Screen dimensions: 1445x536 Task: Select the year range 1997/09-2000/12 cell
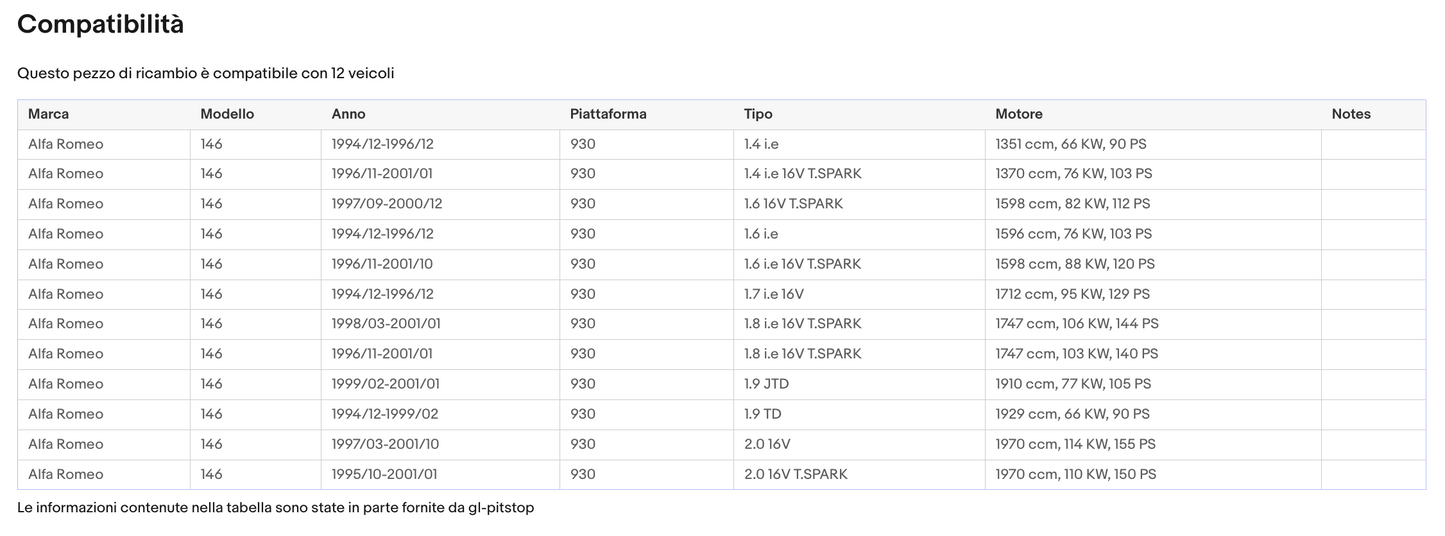tap(387, 204)
